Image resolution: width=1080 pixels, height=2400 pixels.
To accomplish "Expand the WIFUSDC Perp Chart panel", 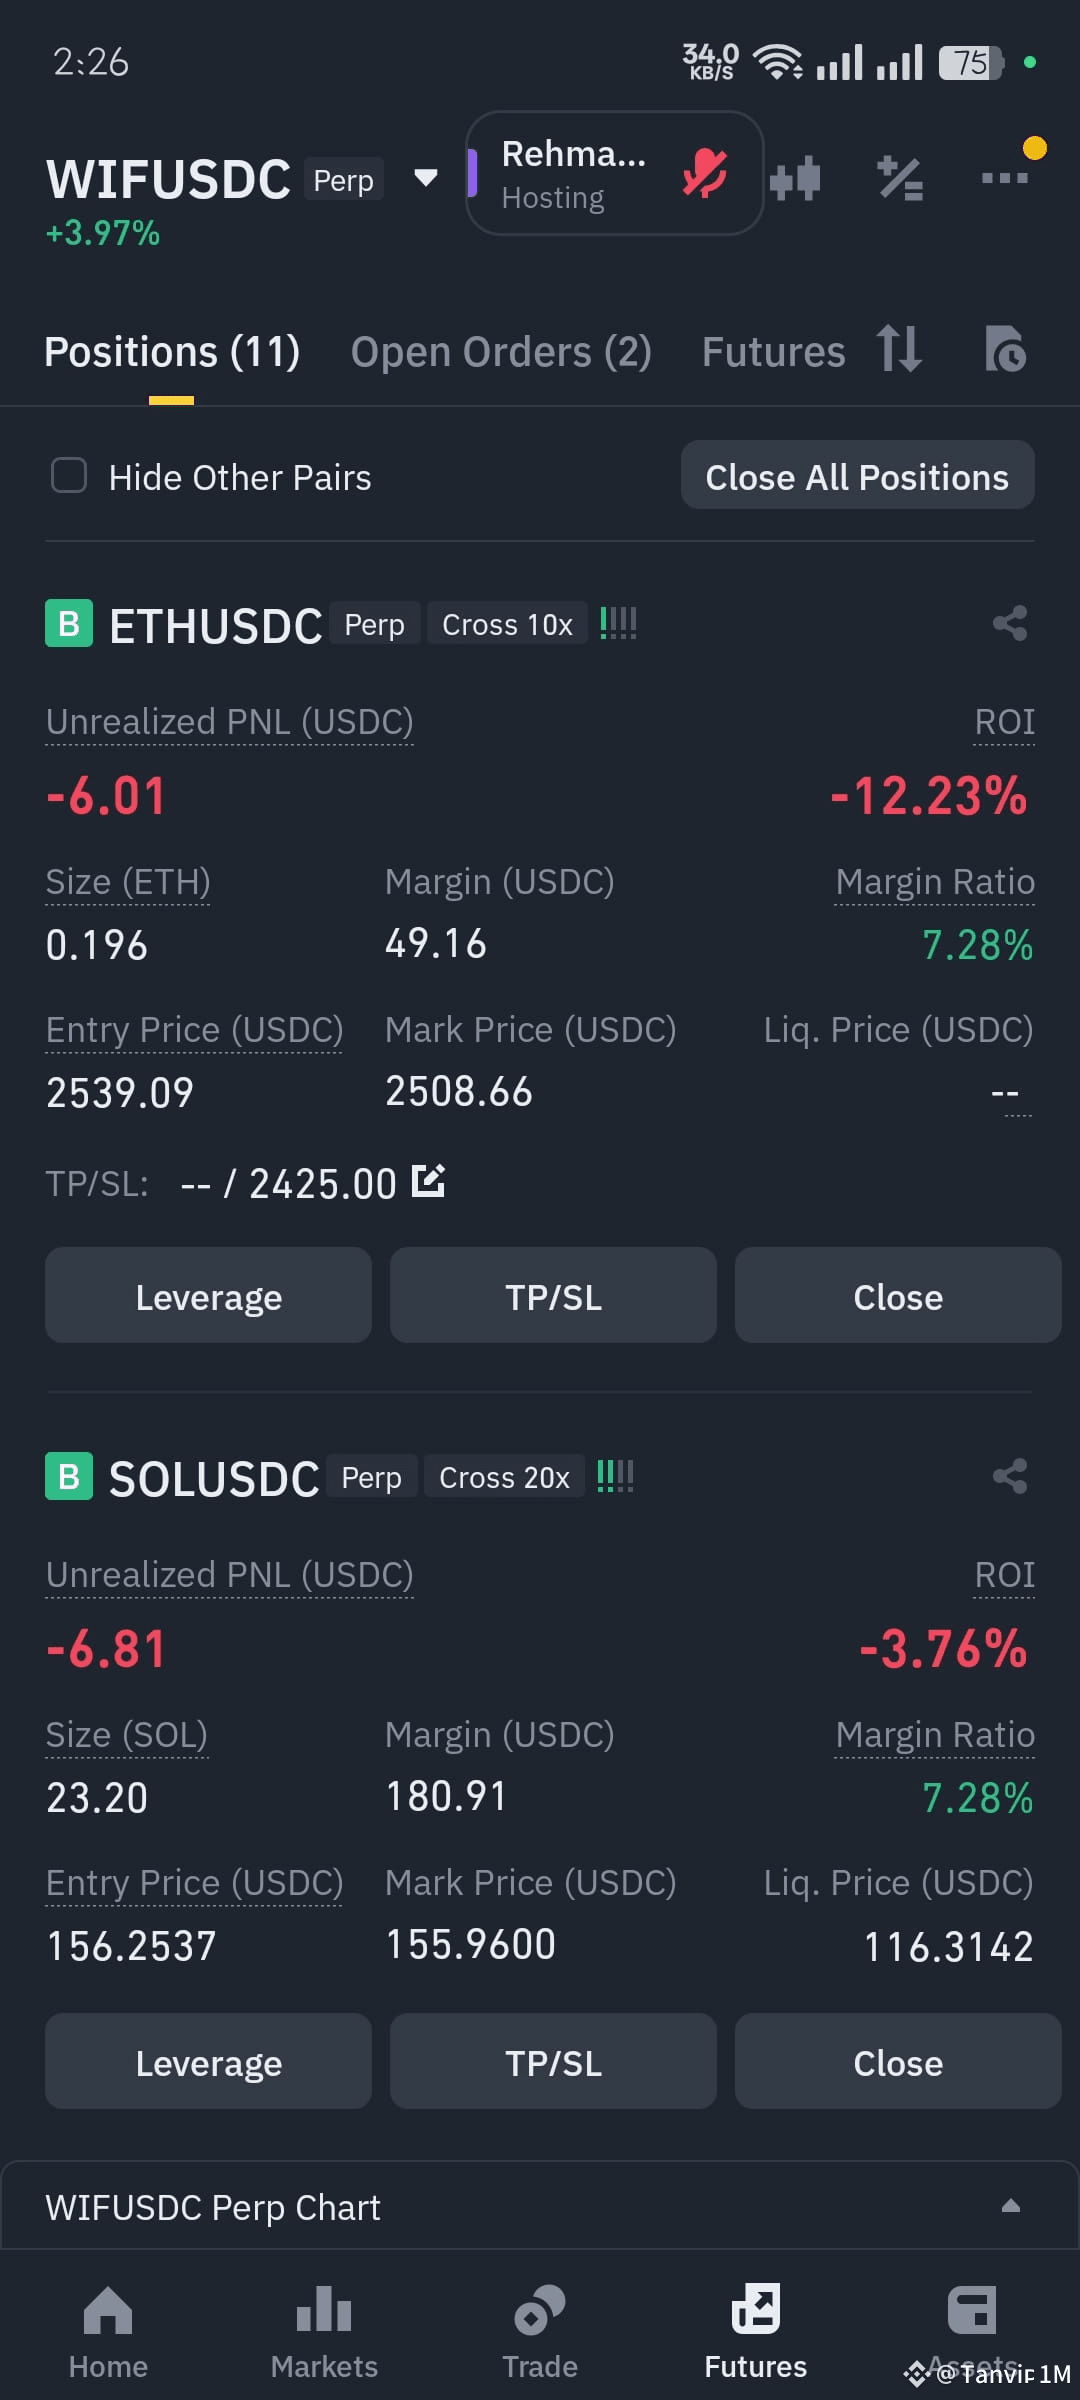I will [x=1011, y=2206].
